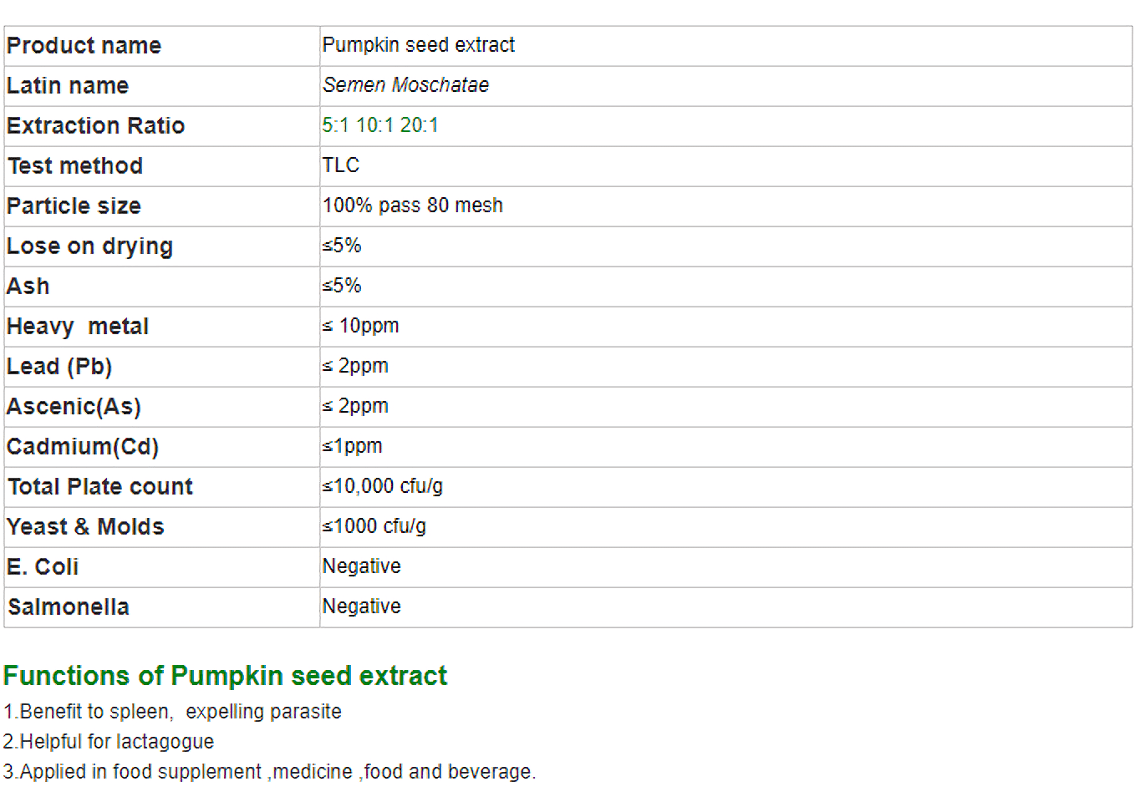Viewport: 1140px width, 807px height.
Task: Select the Lead (Pb) row label
Action: [x=59, y=366]
